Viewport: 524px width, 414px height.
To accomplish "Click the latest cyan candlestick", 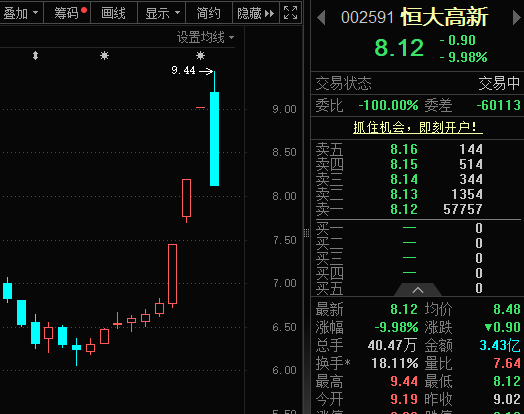I will pyautogui.click(x=214, y=139).
